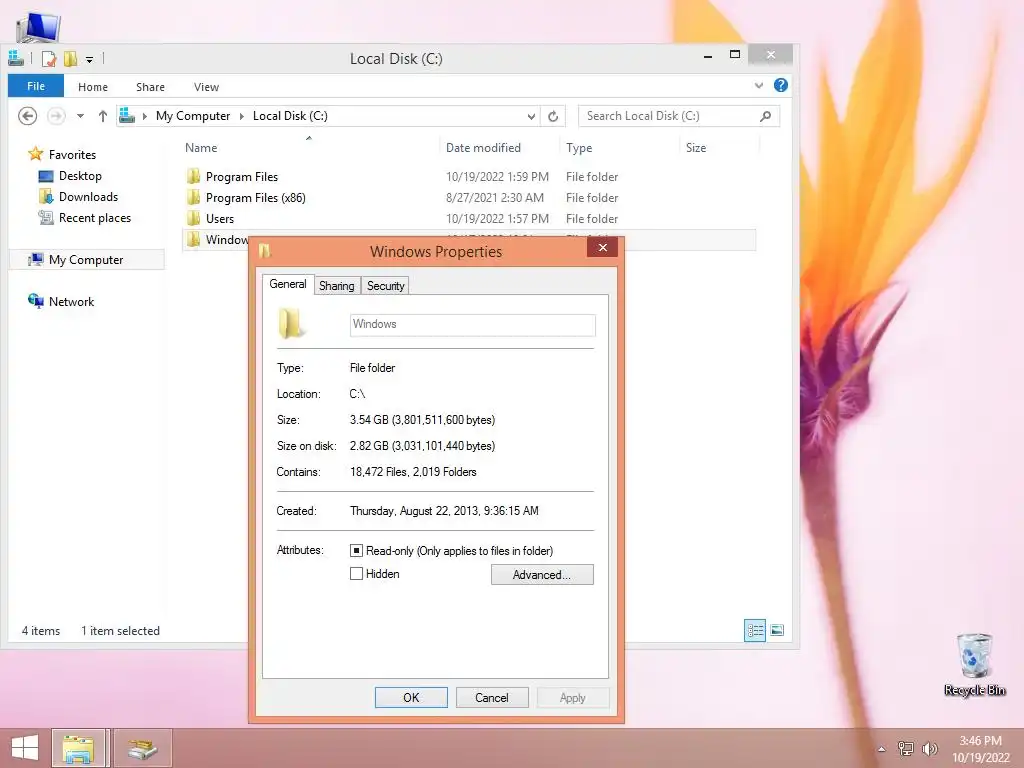
Task: Select Favorites star in navigation pane
Action: (35, 154)
